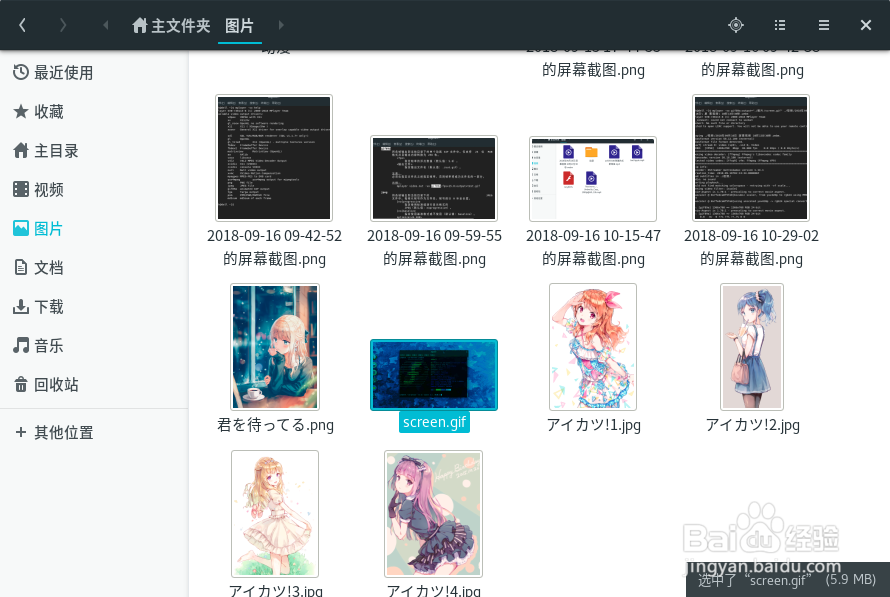Click the locate target icon in header
The image size is (890, 597).
pyautogui.click(x=736, y=25)
